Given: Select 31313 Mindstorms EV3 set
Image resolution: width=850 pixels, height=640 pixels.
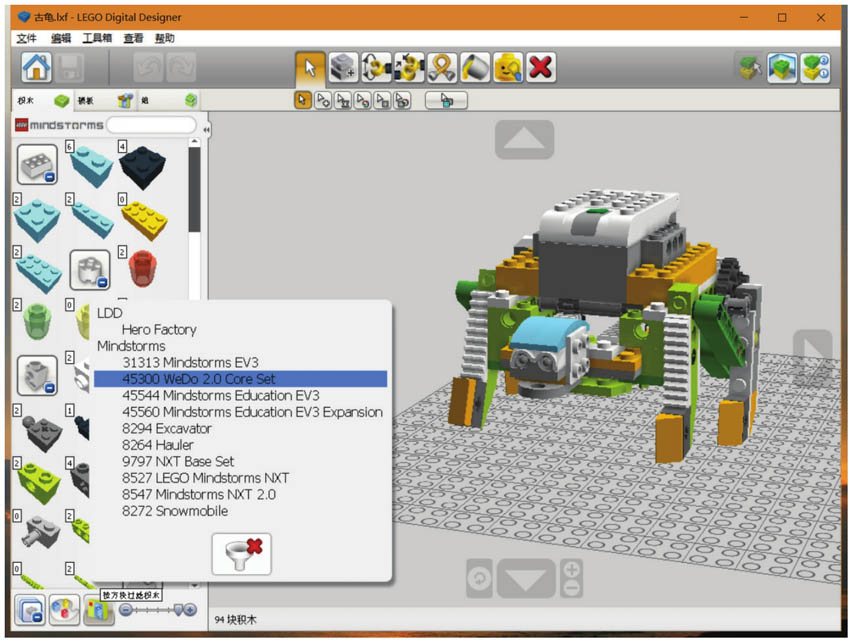Looking at the screenshot, I should [190, 362].
